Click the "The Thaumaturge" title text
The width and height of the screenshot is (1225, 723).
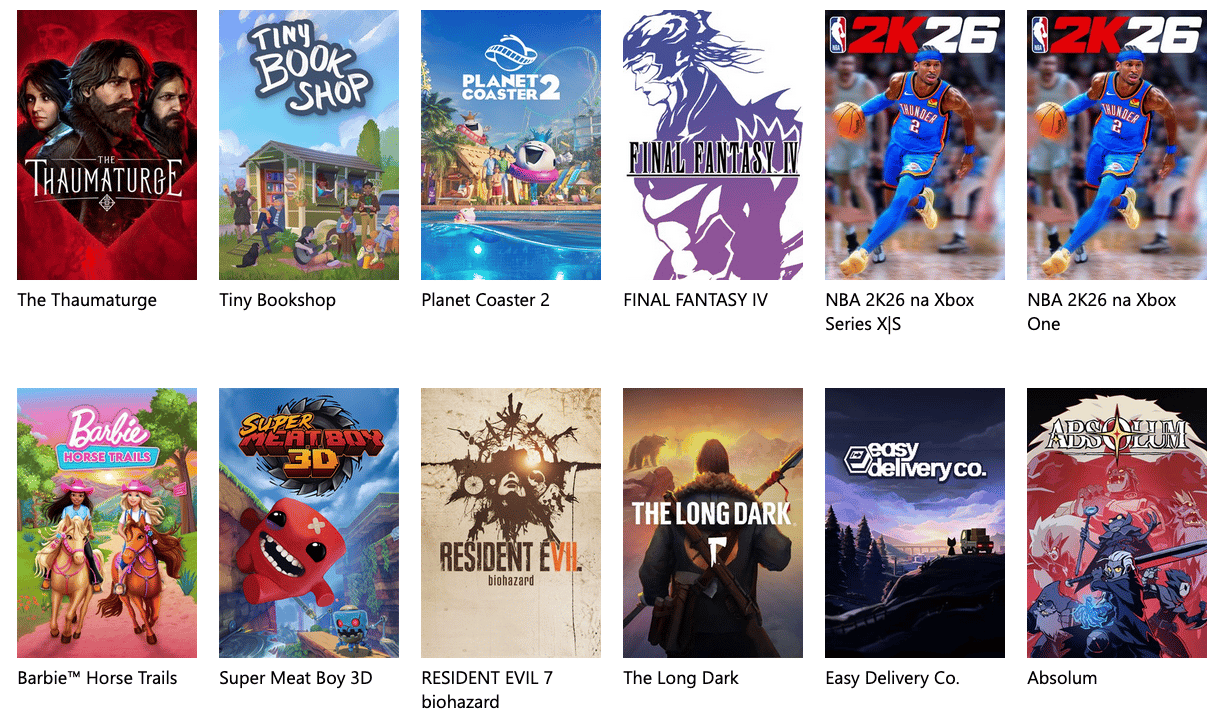pos(87,300)
